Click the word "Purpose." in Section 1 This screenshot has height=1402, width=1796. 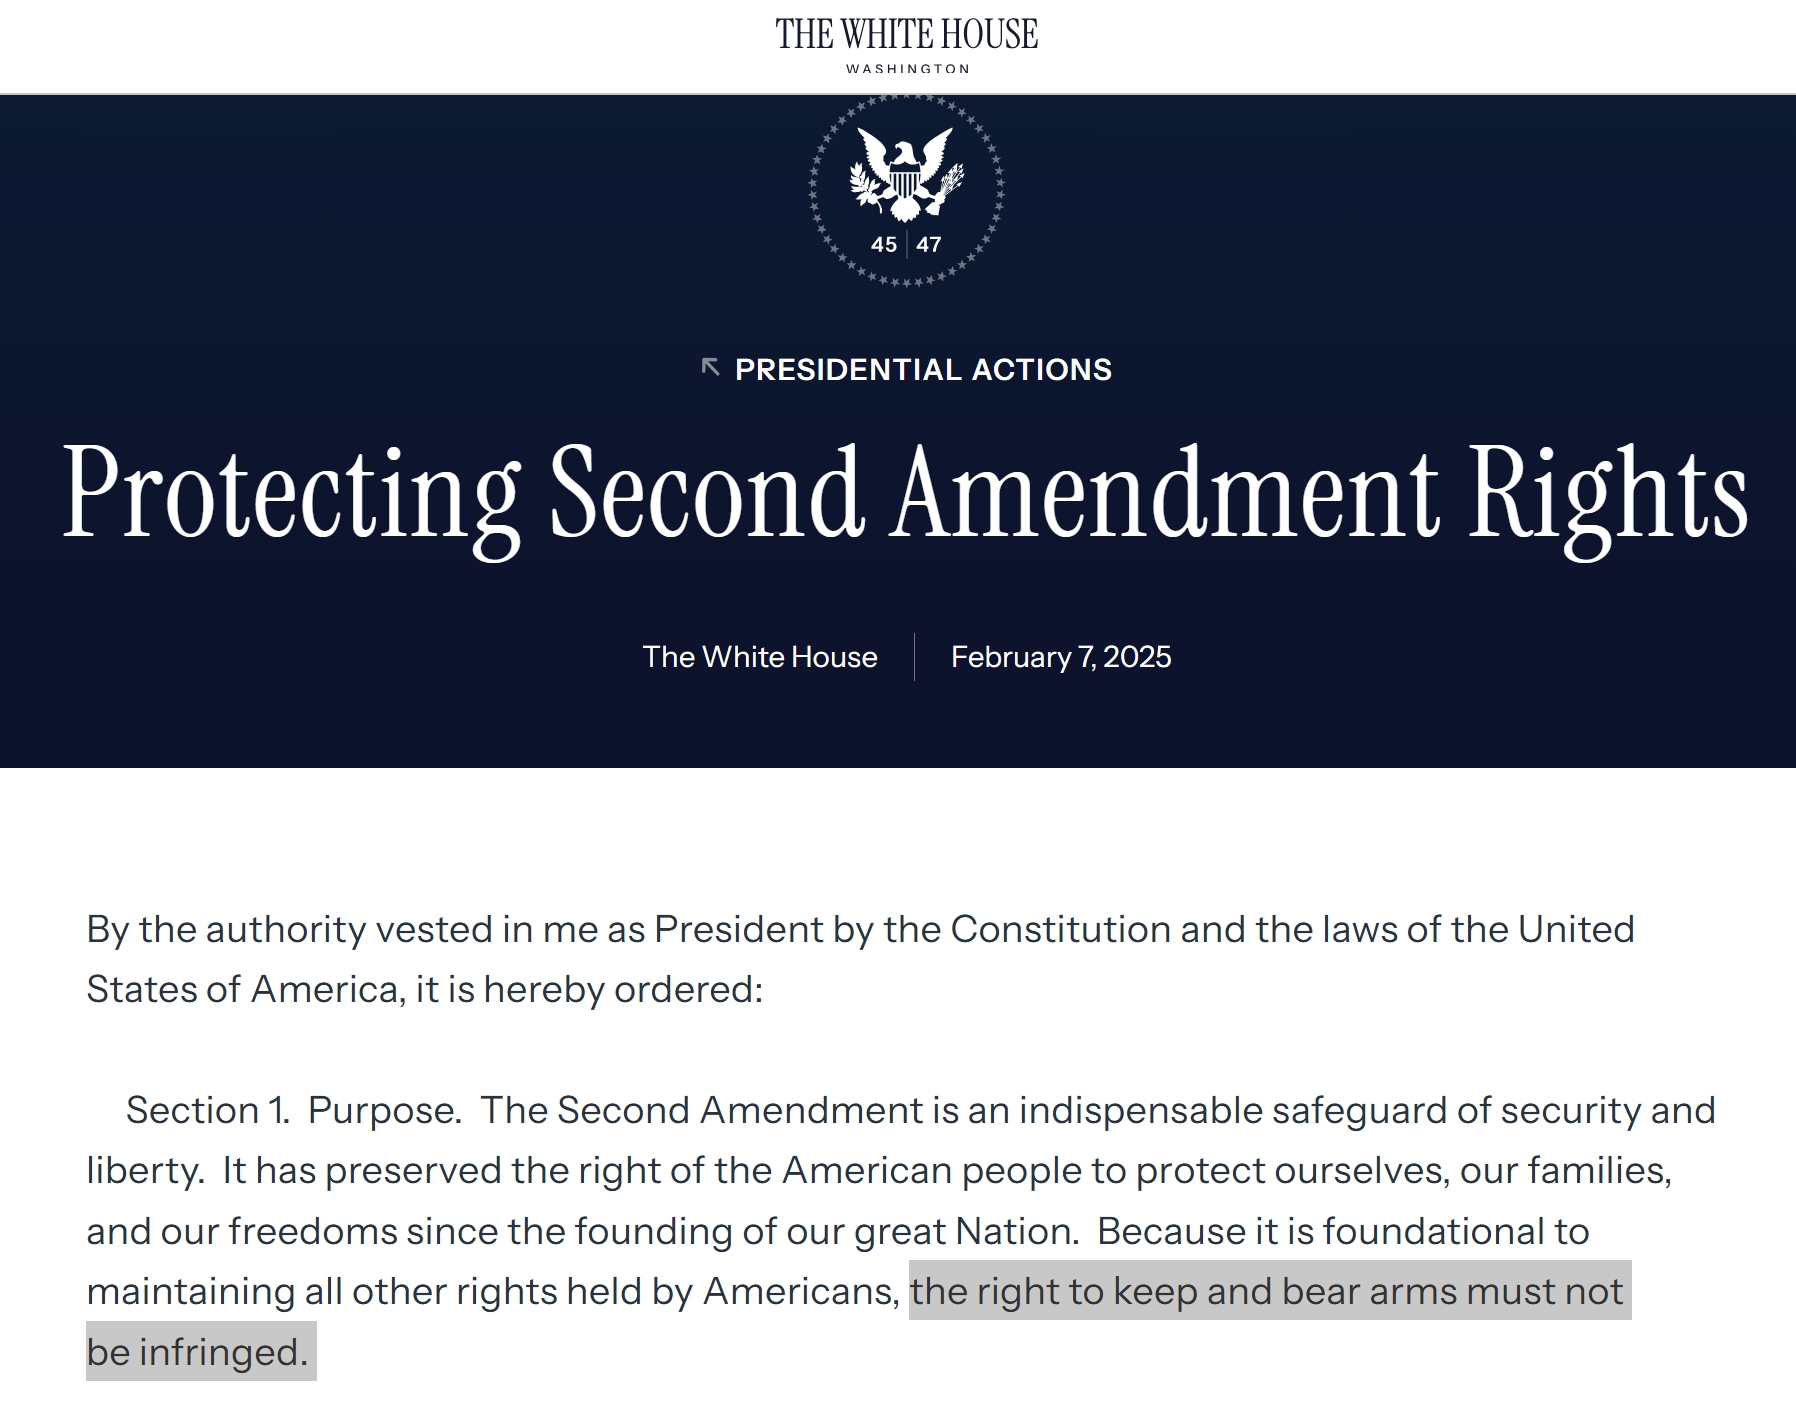click(x=385, y=1110)
